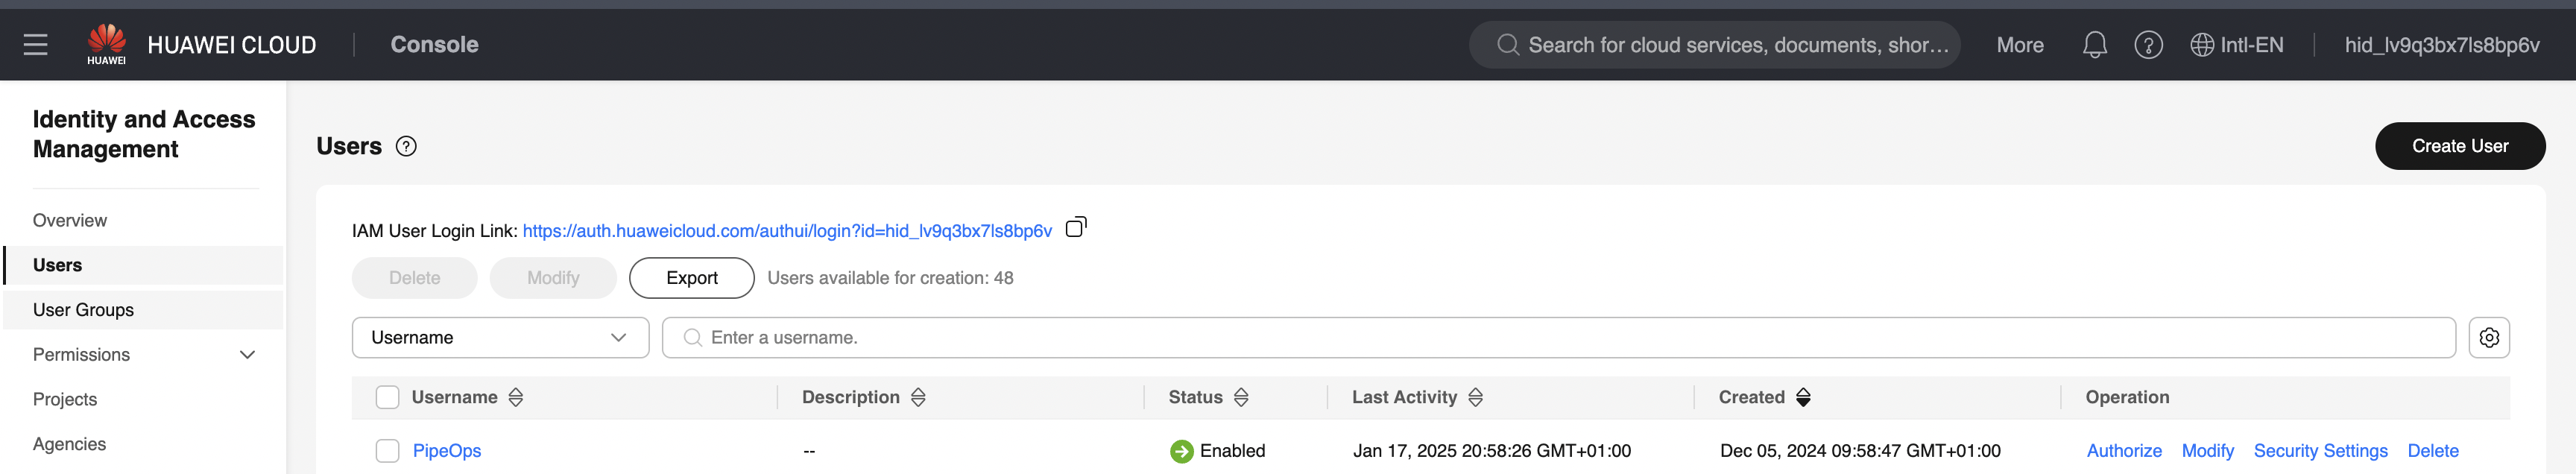2576x474 pixels.
Task: Click the Create User button
Action: point(2459,146)
